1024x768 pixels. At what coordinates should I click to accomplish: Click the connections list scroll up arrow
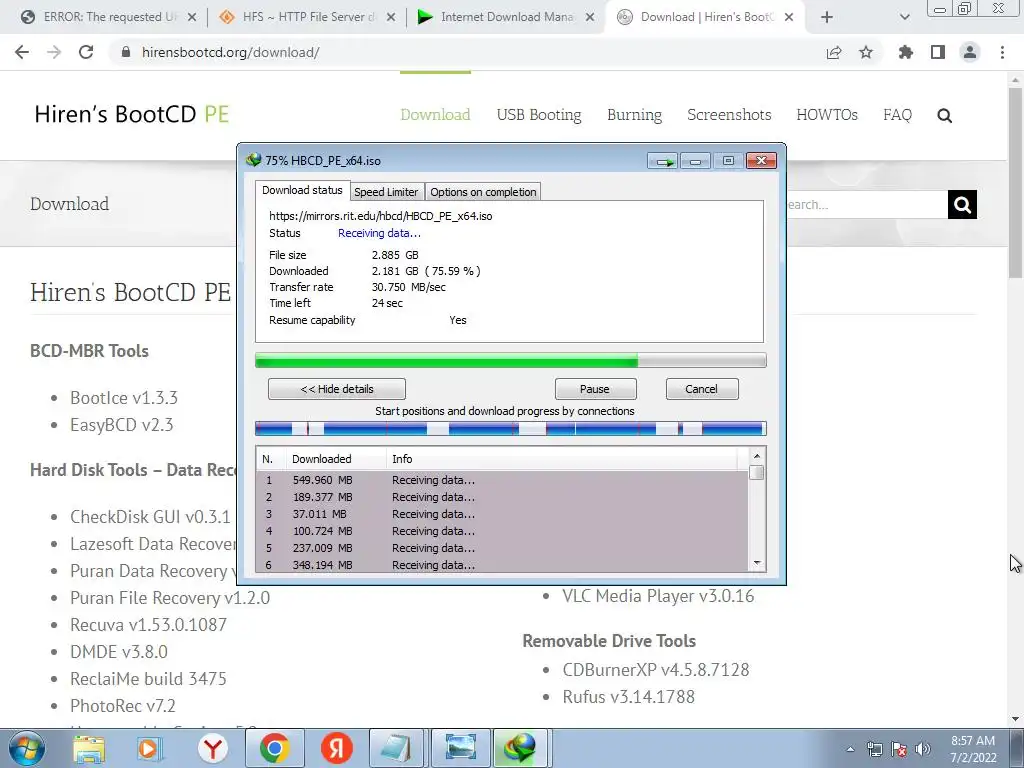757,456
